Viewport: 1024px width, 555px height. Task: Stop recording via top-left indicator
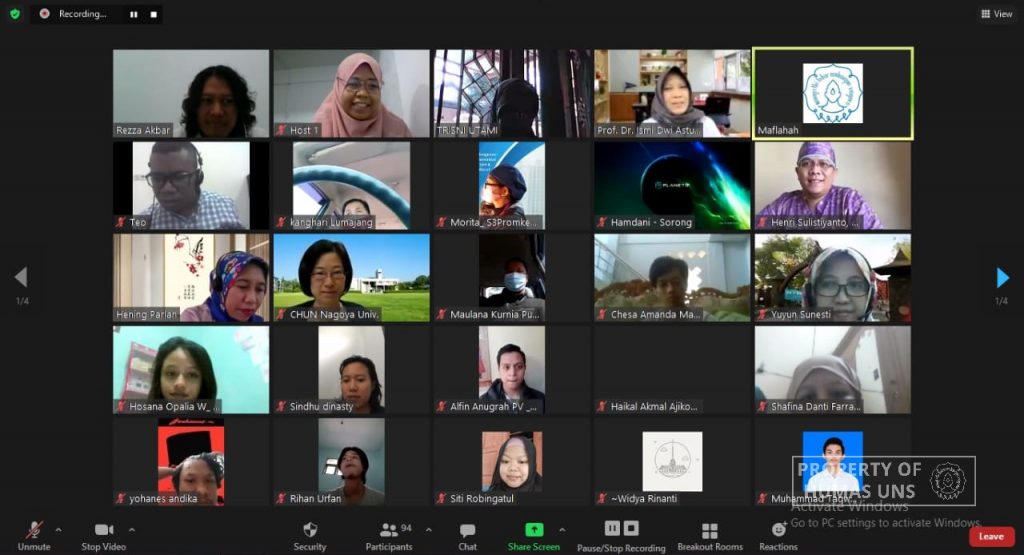[153, 14]
